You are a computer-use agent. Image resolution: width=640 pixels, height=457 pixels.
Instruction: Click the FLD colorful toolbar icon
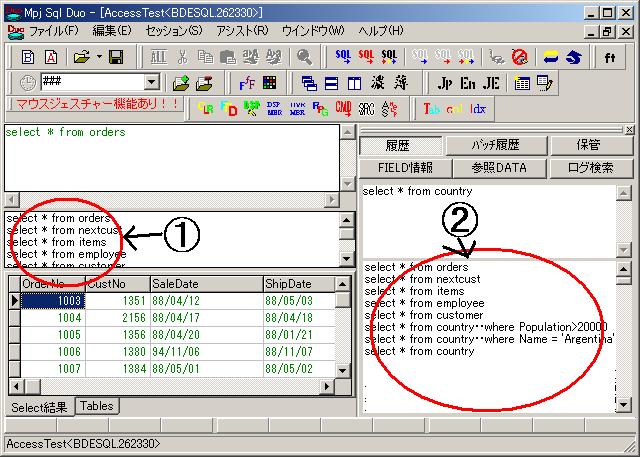click(229, 109)
